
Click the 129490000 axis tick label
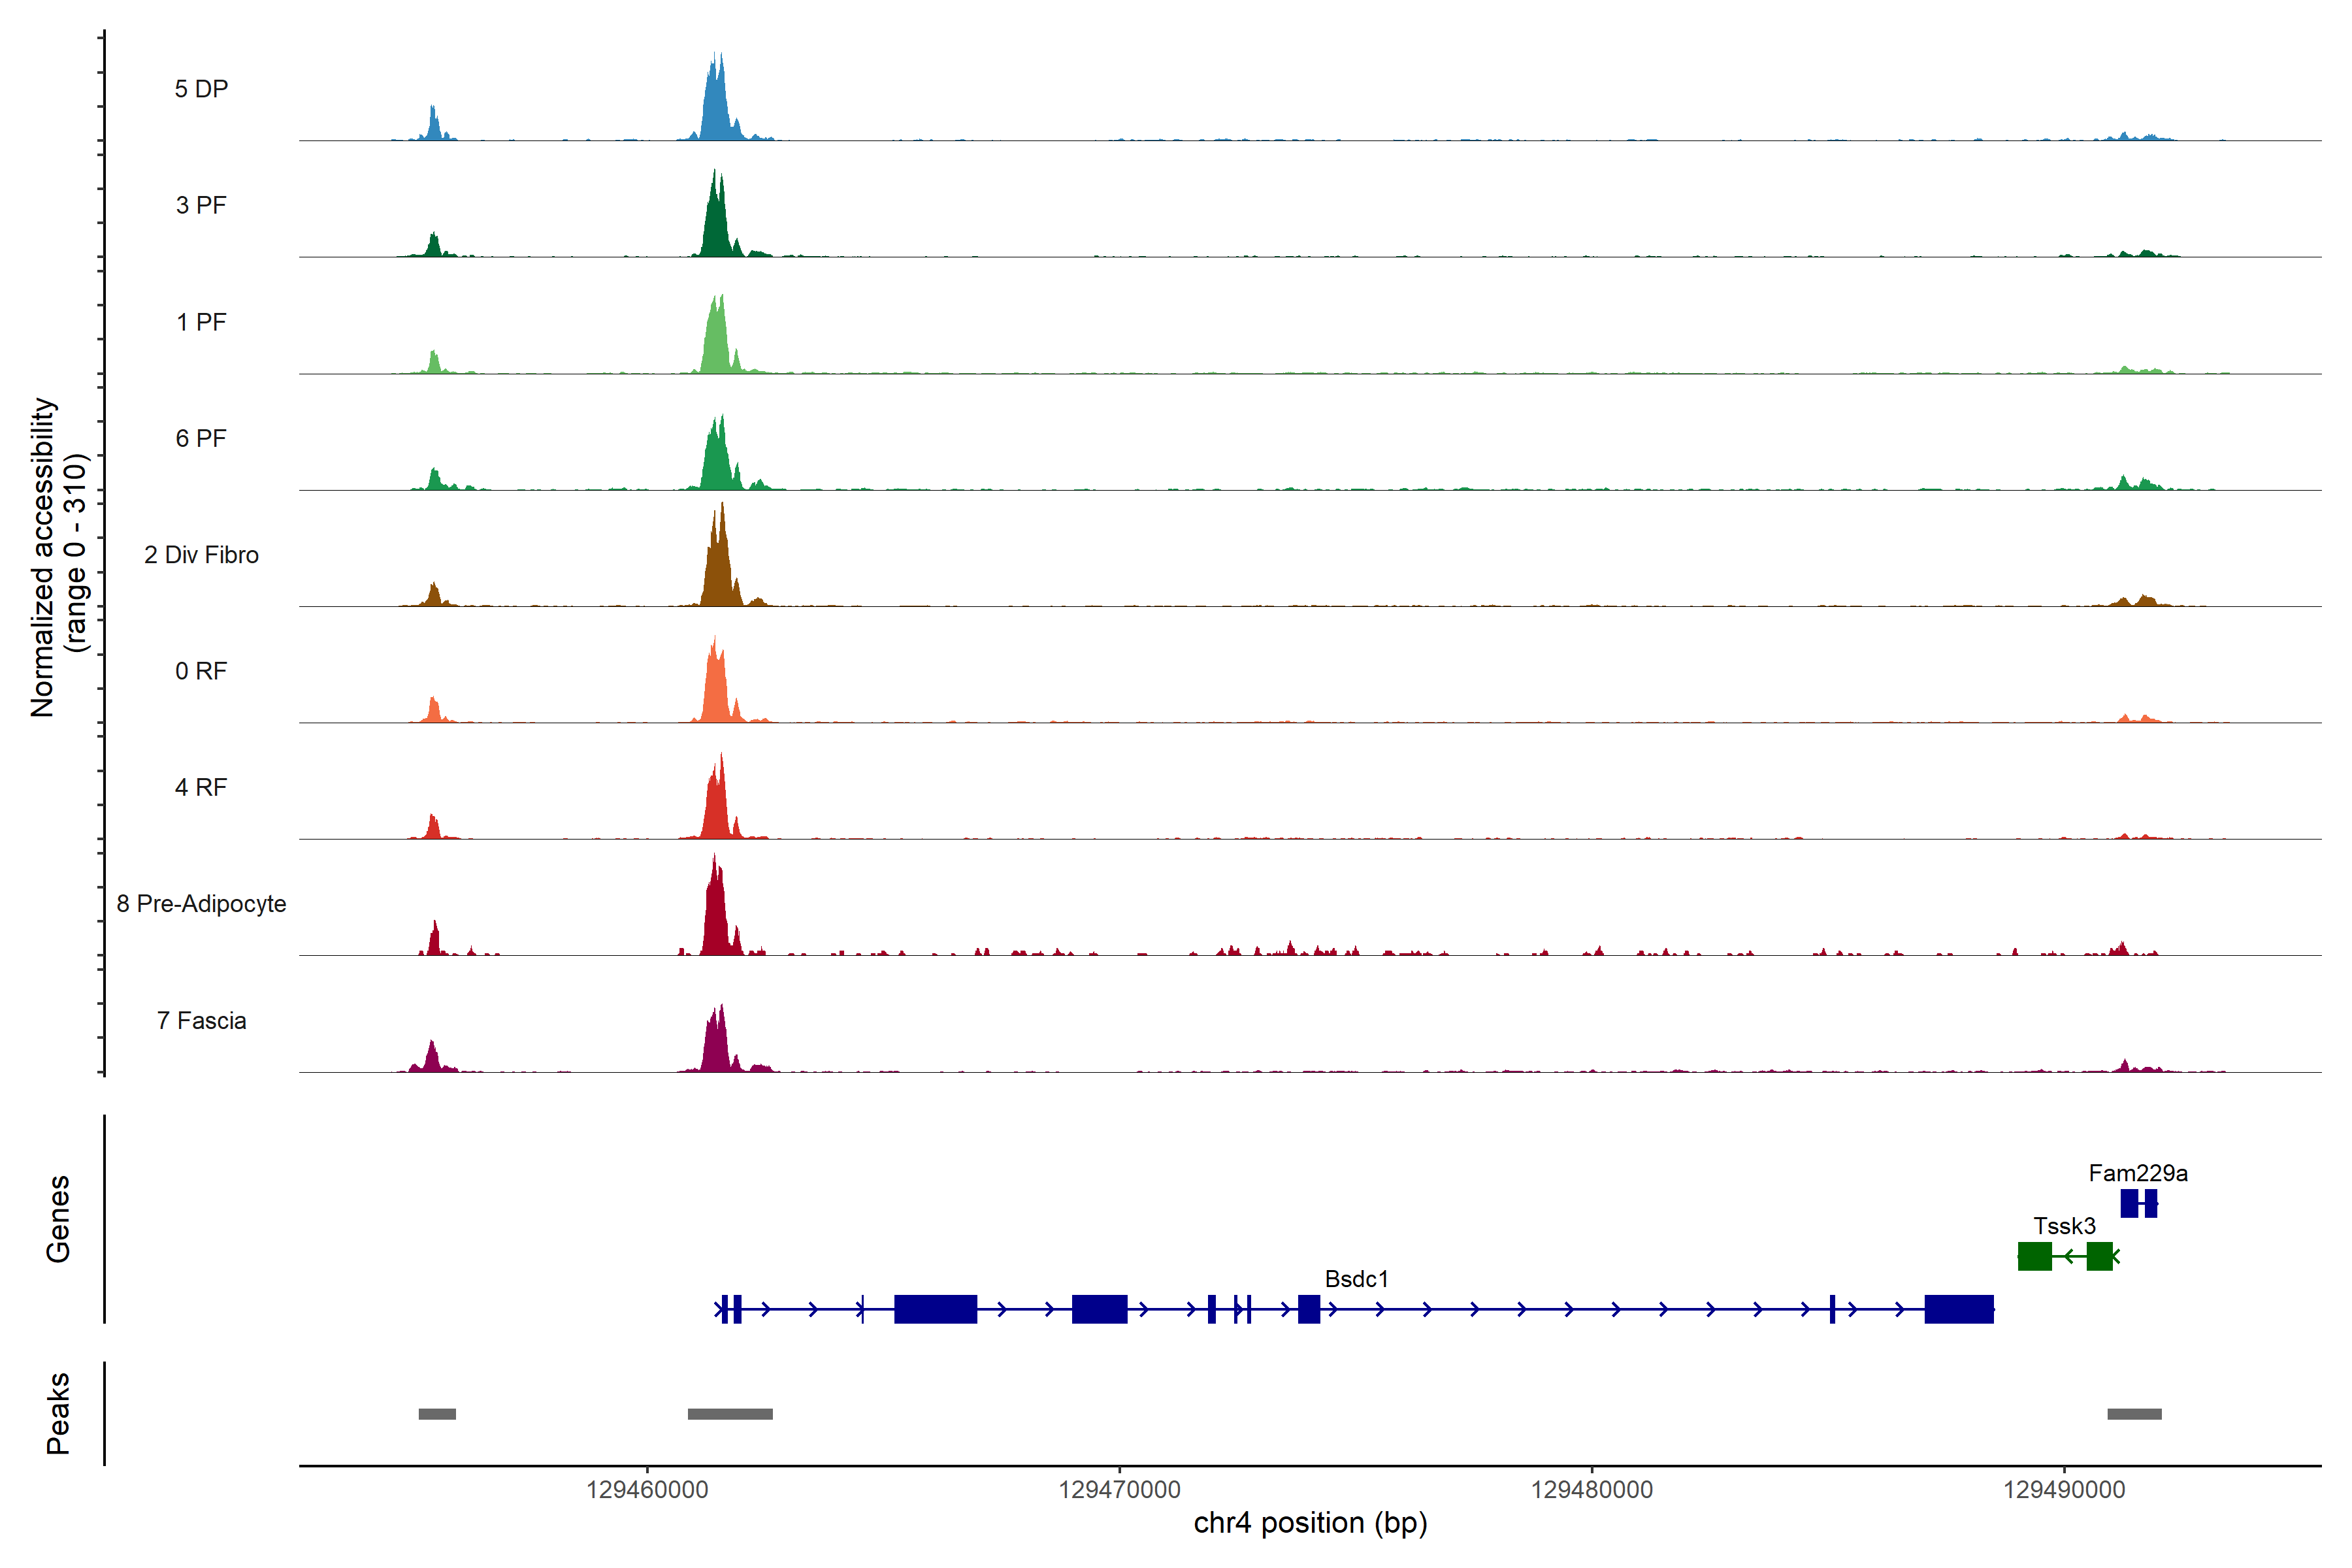click(x=2064, y=1490)
